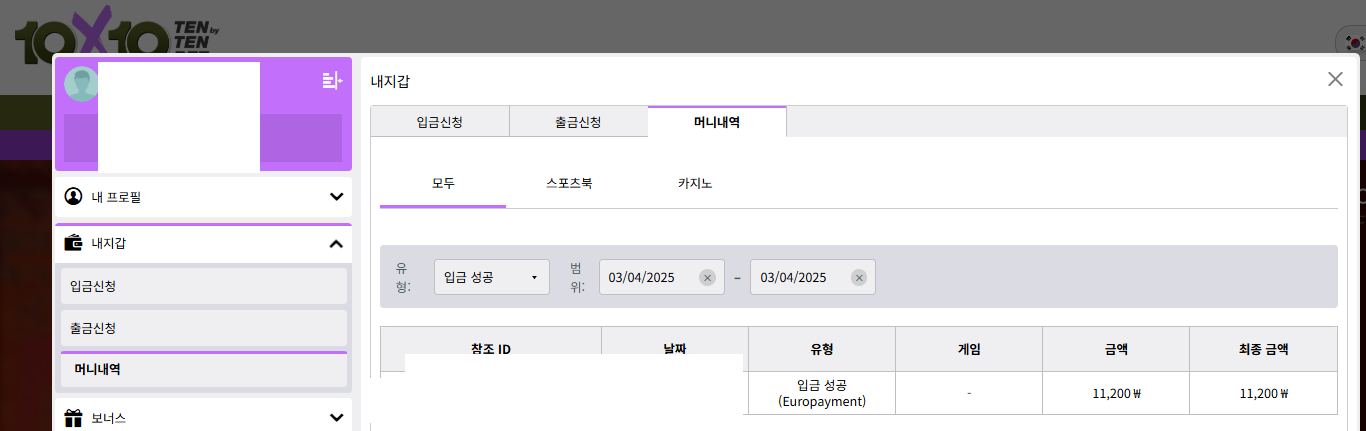Click the user avatar icon

pos(81,84)
